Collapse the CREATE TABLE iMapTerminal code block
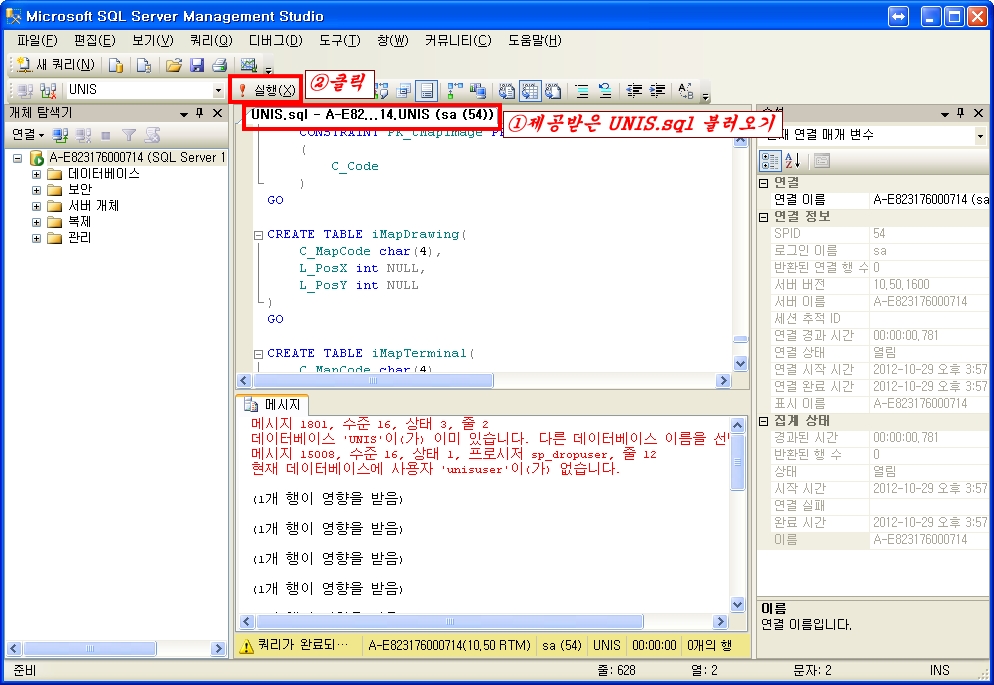The image size is (994, 685). pyautogui.click(x=258, y=354)
